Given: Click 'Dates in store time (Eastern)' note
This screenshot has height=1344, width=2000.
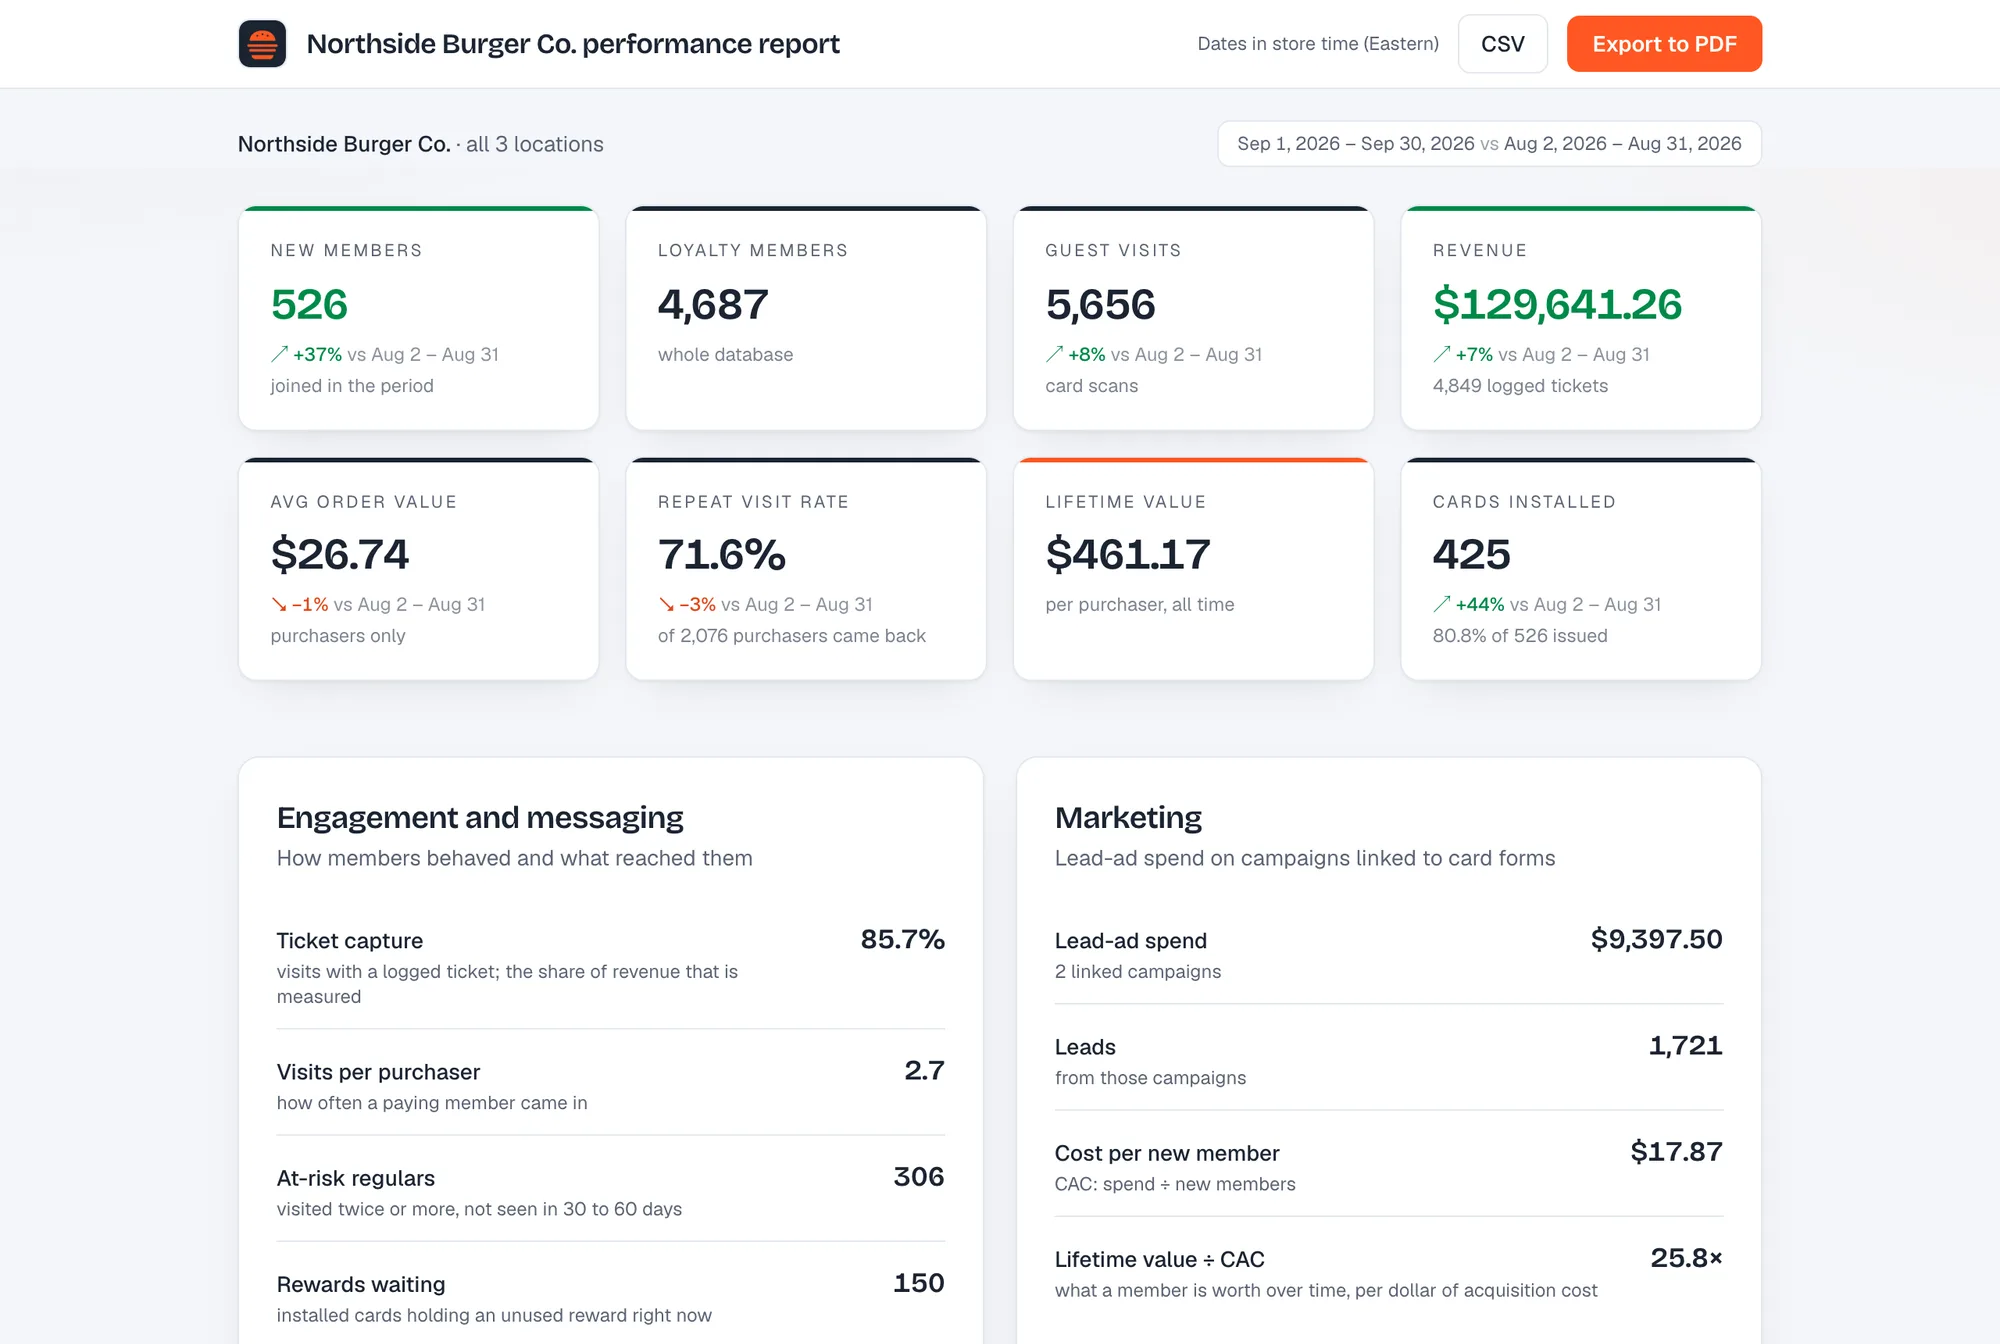Looking at the screenshot, I should coord(1318,44).
